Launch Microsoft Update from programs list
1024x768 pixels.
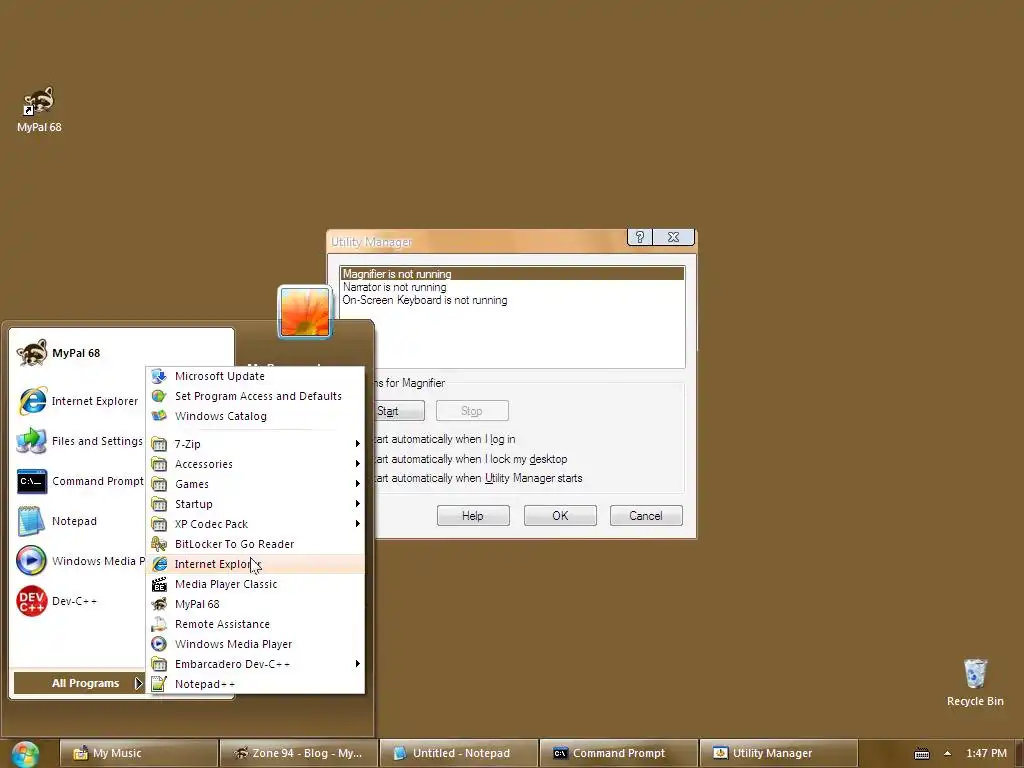(x=255, y=376)
